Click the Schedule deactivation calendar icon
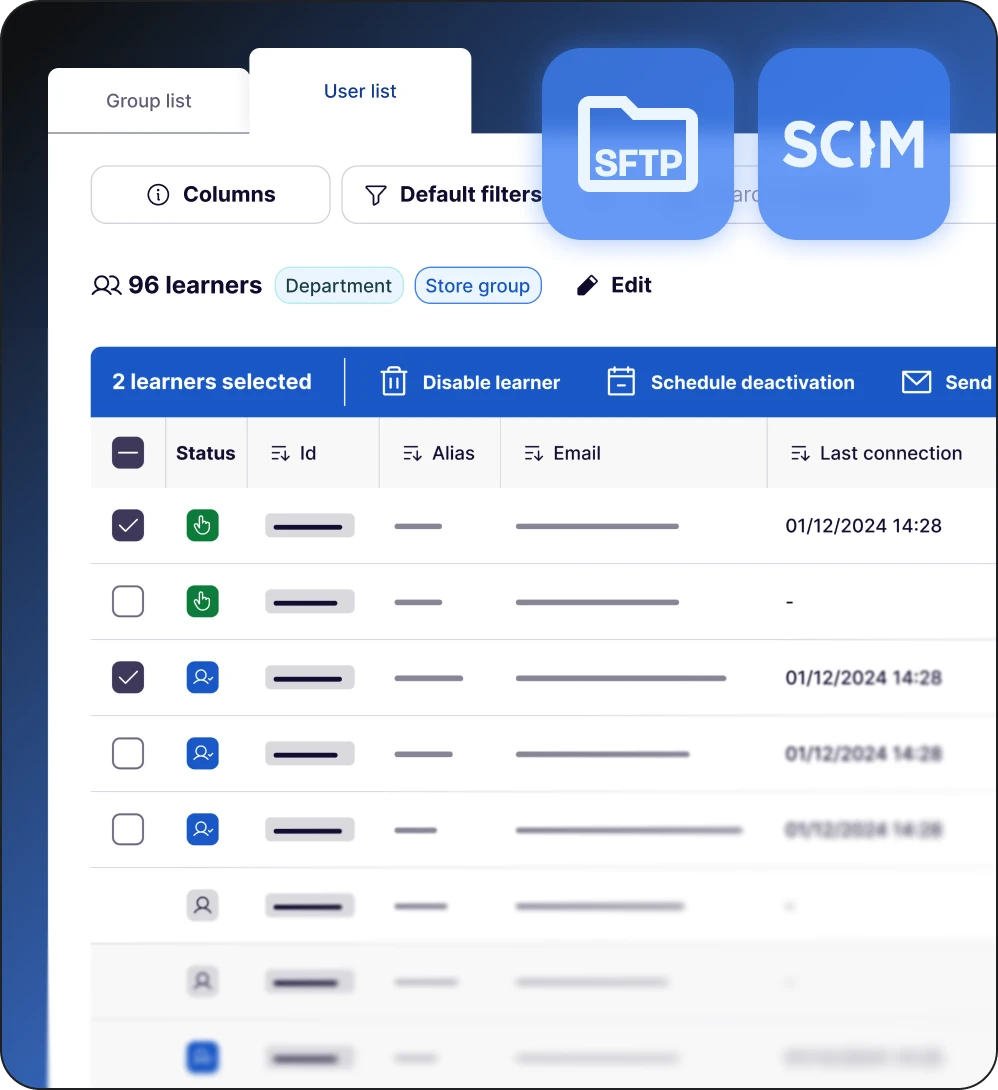The image size is (998, 1090). click(621, 381)
